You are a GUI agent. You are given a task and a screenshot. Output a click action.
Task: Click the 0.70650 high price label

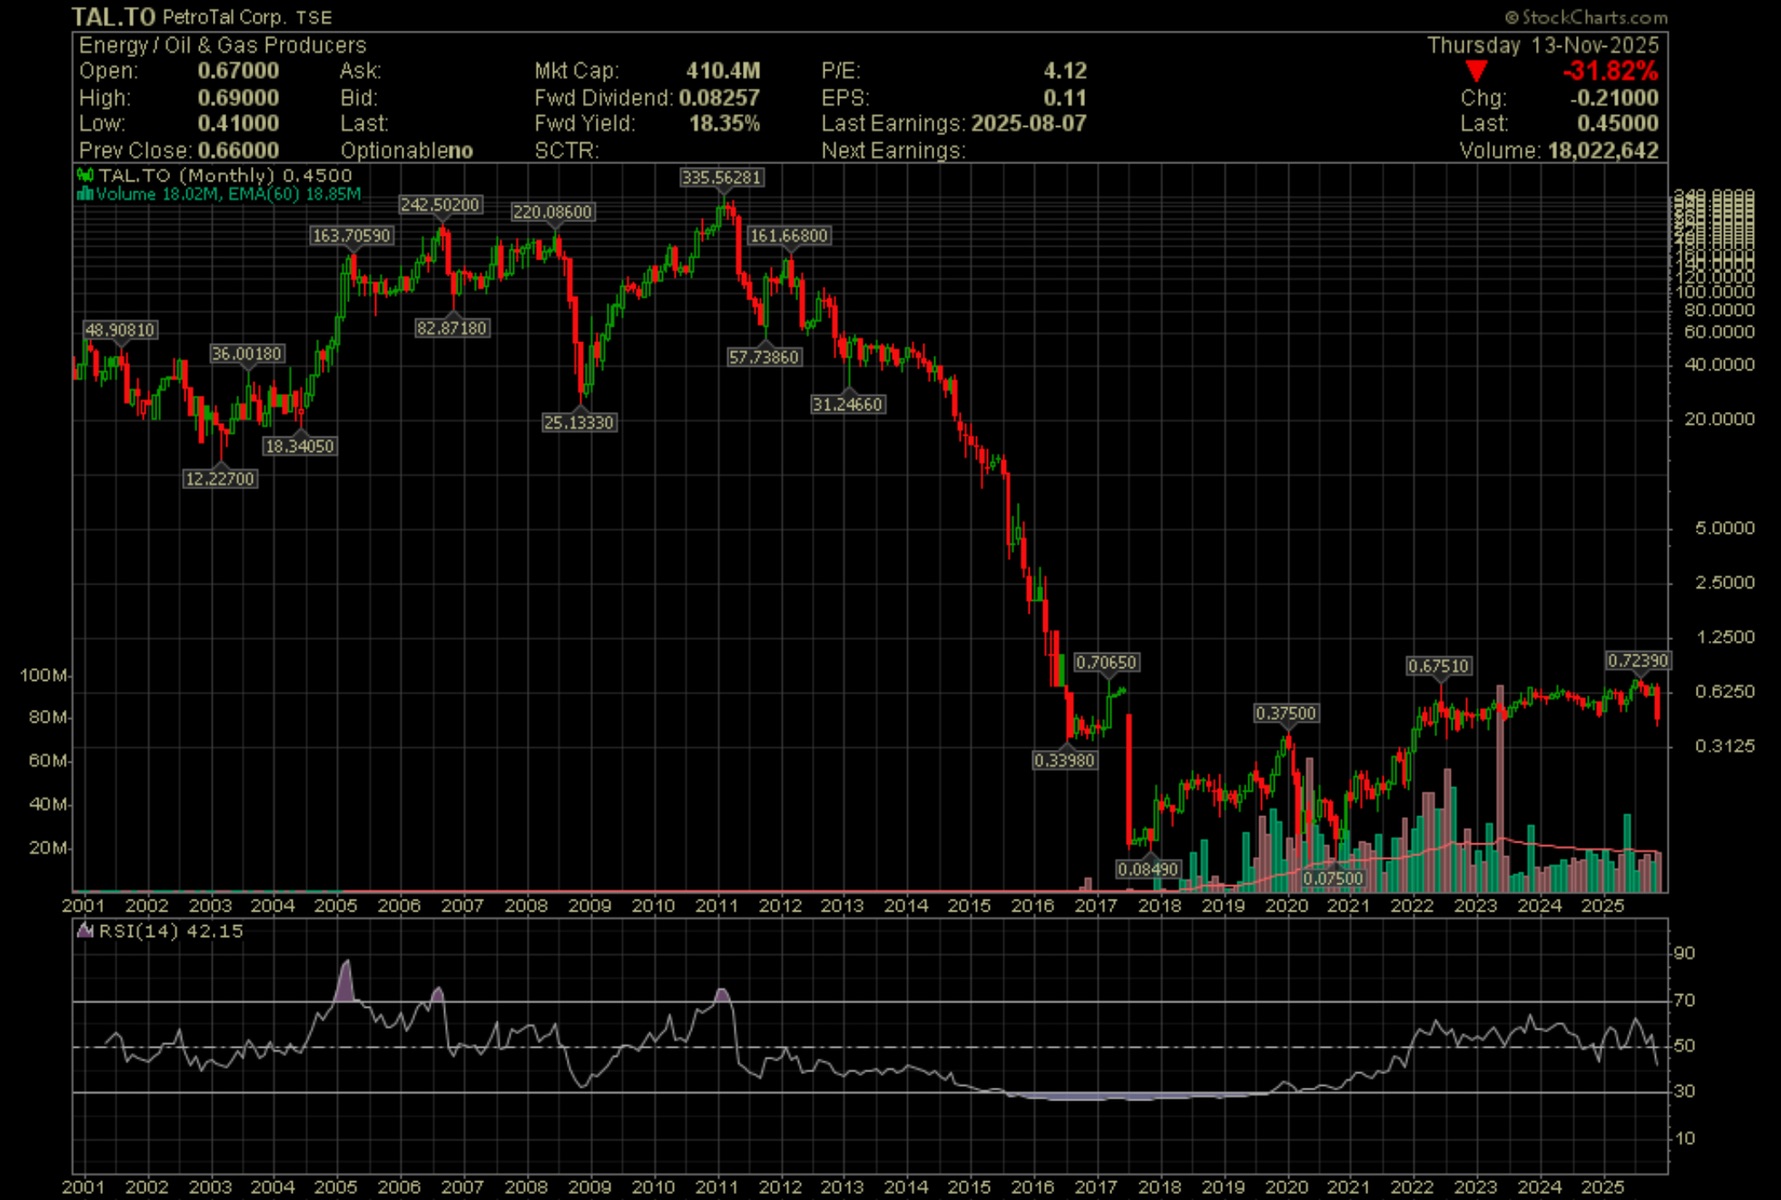click(1106, 662)
